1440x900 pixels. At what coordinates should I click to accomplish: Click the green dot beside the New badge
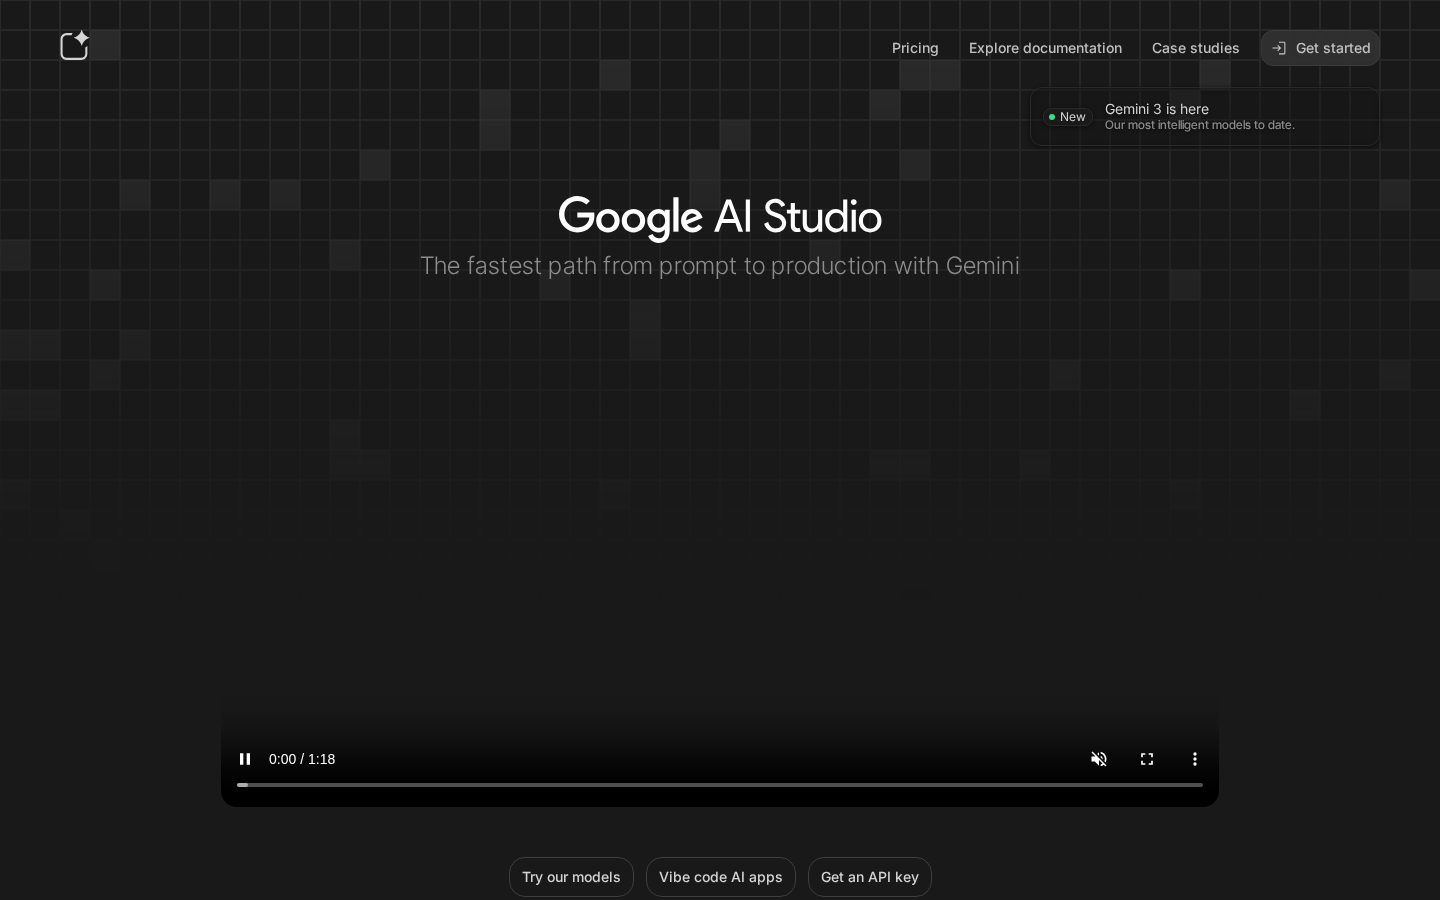pos(1053,117)
